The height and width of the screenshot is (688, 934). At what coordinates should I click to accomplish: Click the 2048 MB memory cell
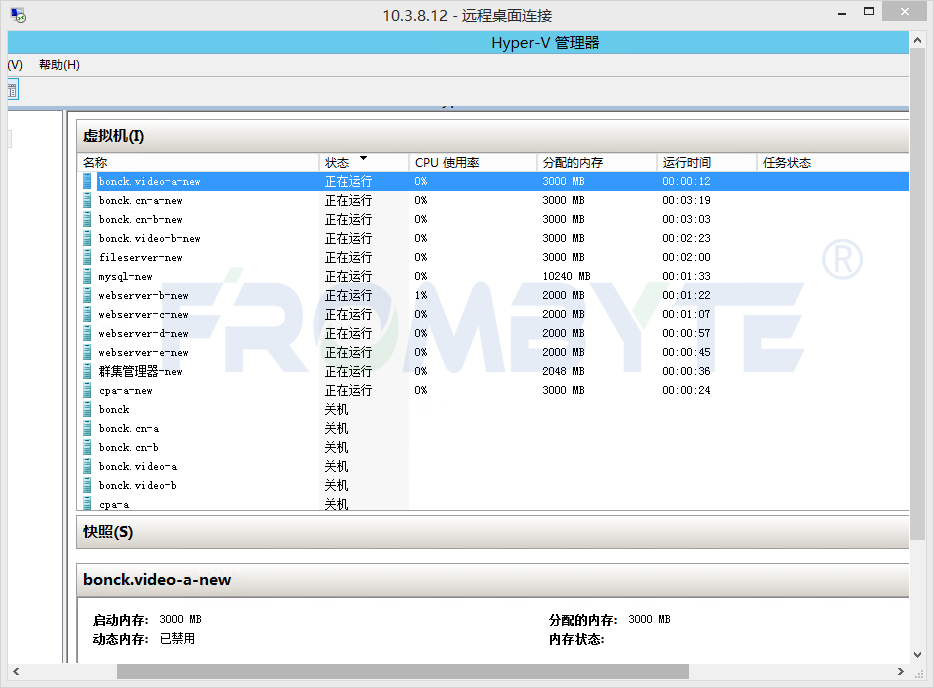click(563, 371)
